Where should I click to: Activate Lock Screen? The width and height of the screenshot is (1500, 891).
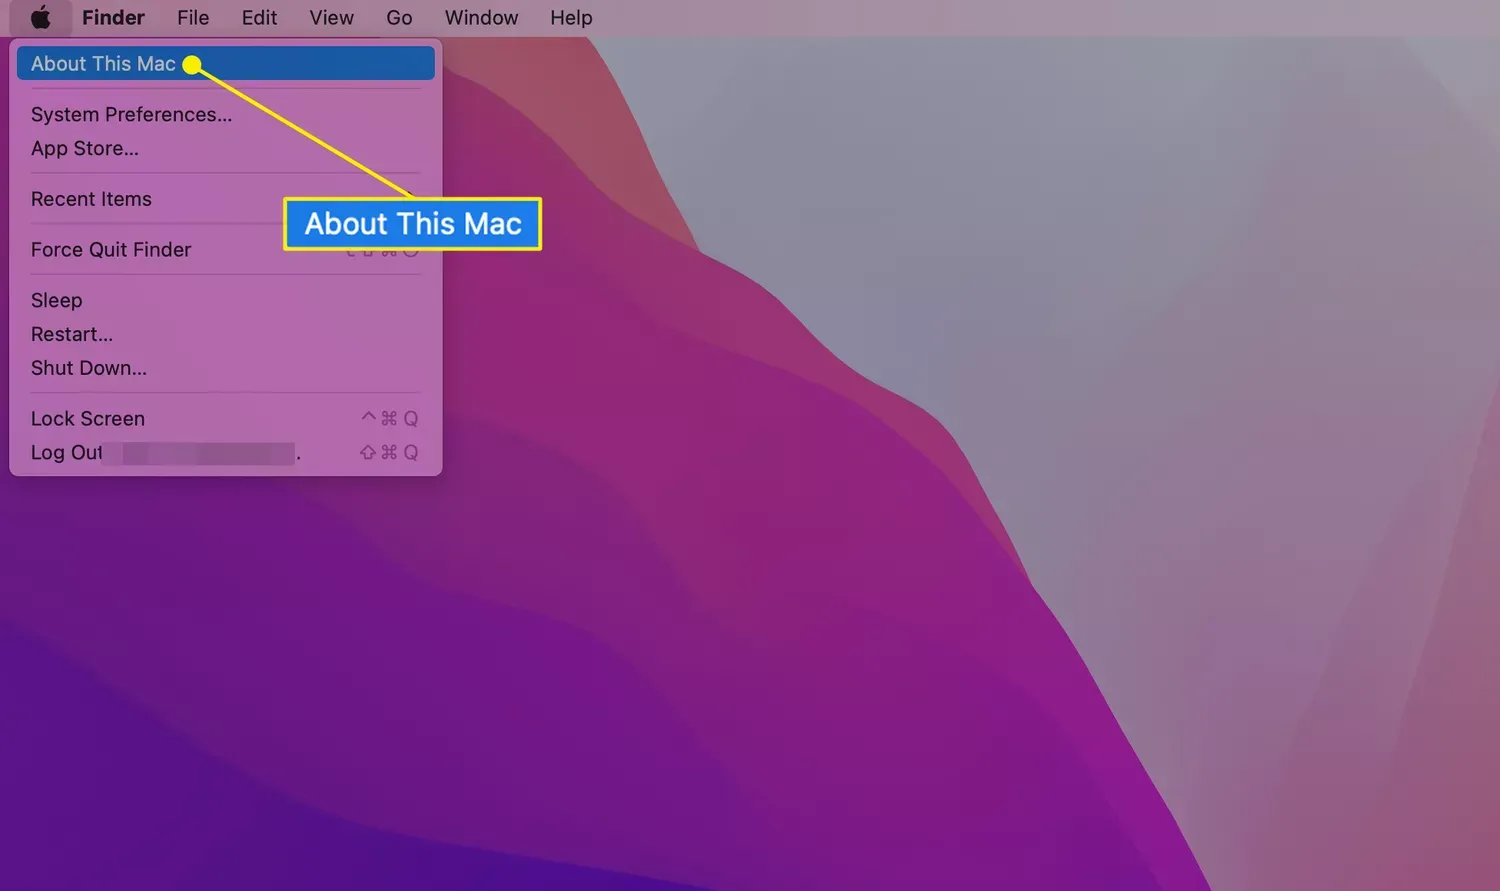coord(87,418)
